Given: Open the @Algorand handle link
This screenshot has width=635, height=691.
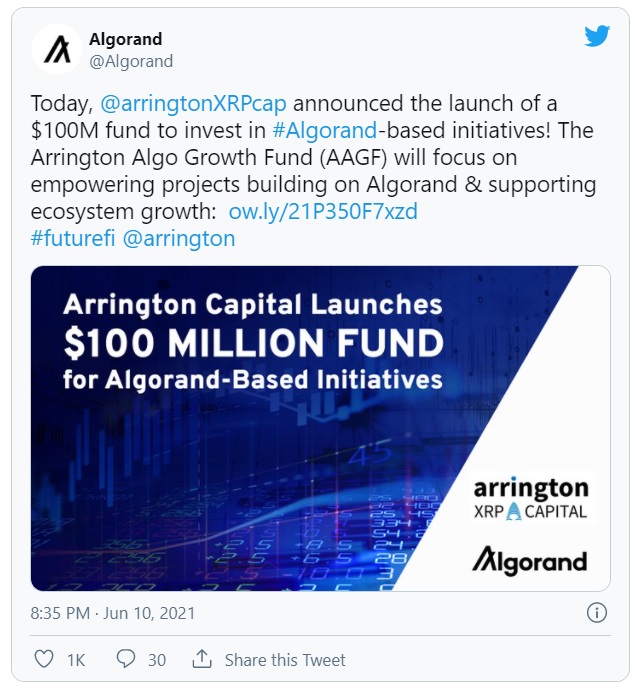Looking at the screenshot, I should [x=131, y=61].
